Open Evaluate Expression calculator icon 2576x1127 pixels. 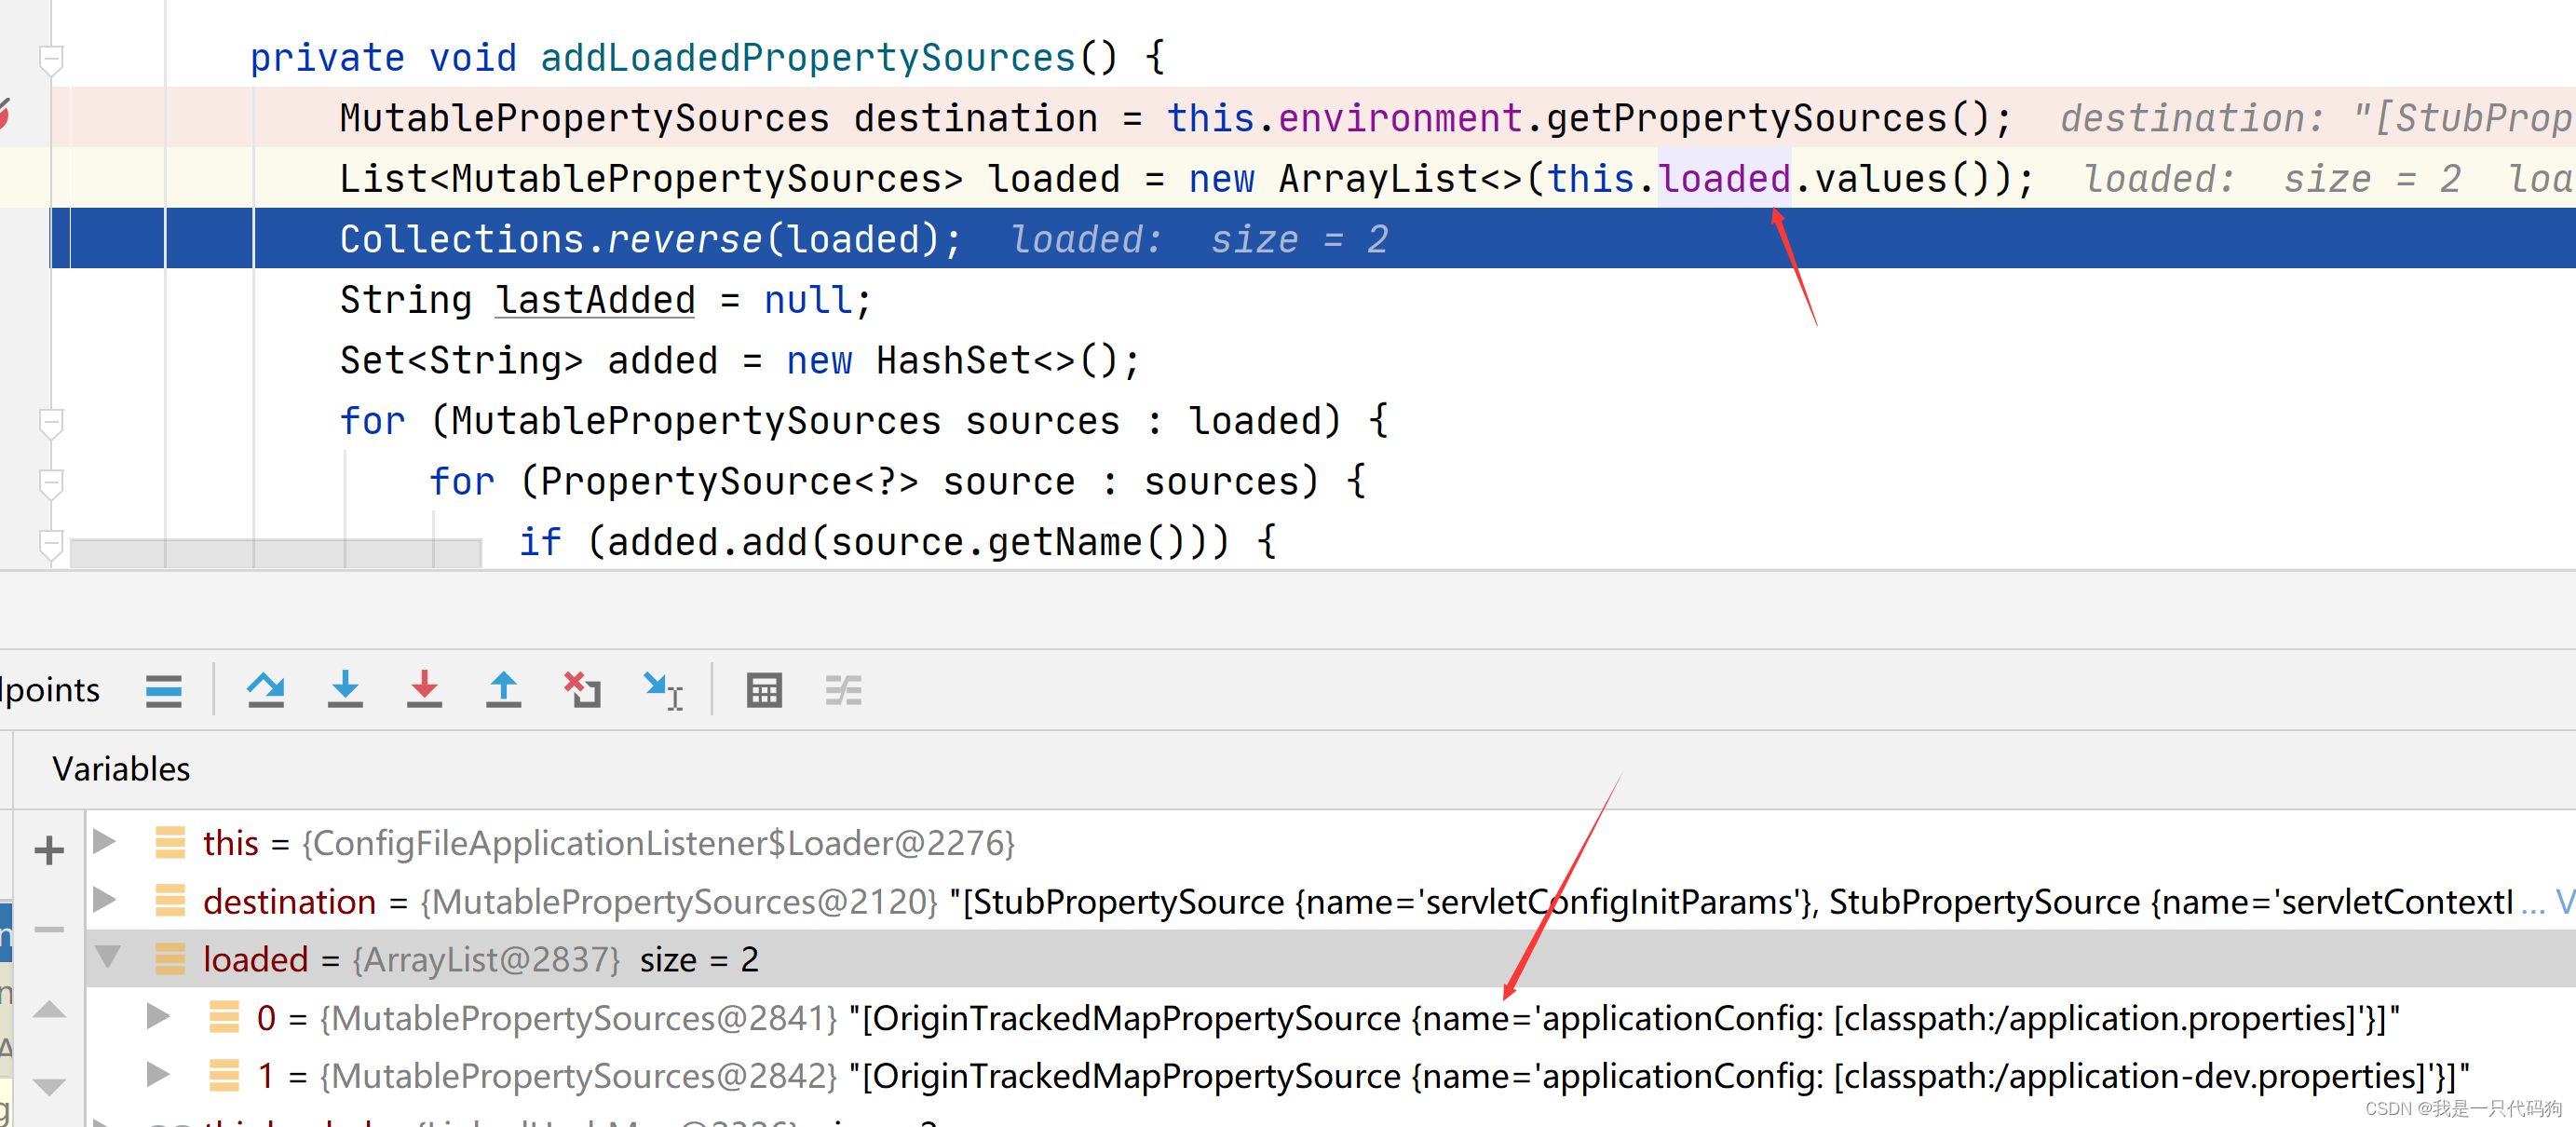(764, 691)
